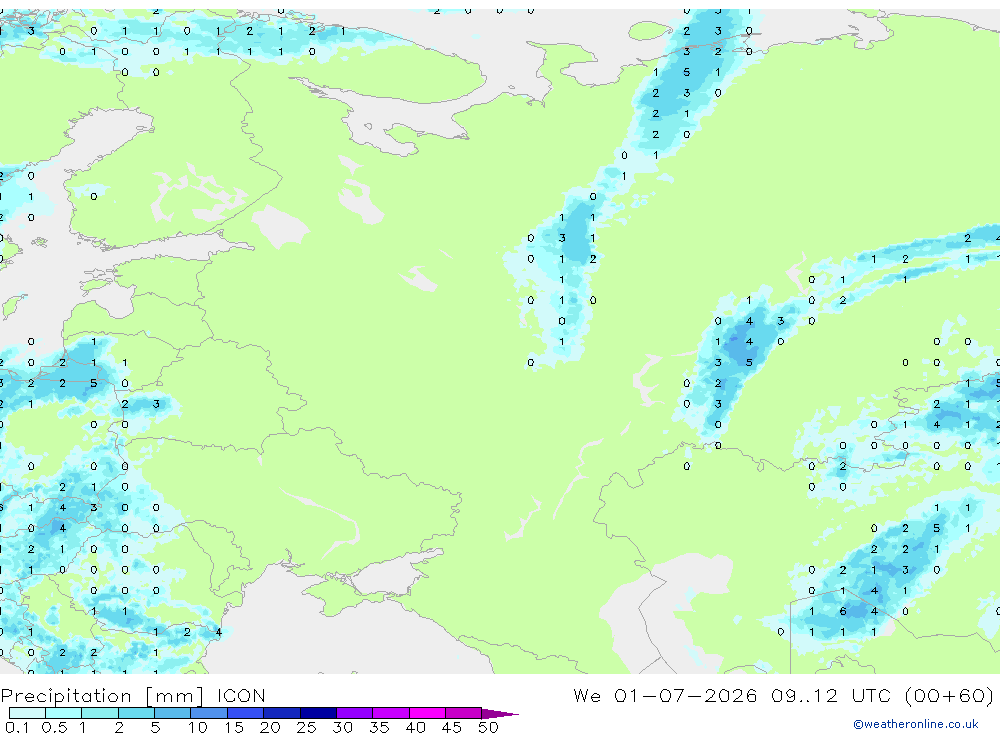This screenshot has height=733, width=1000.
Task: Click the legend label '15'
Action: pos(234,727)
